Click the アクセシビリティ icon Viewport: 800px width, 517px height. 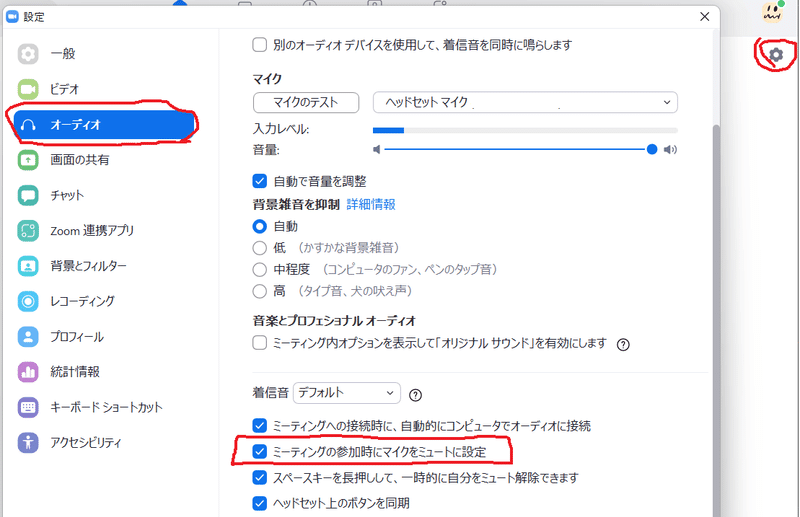coord(28,442)
